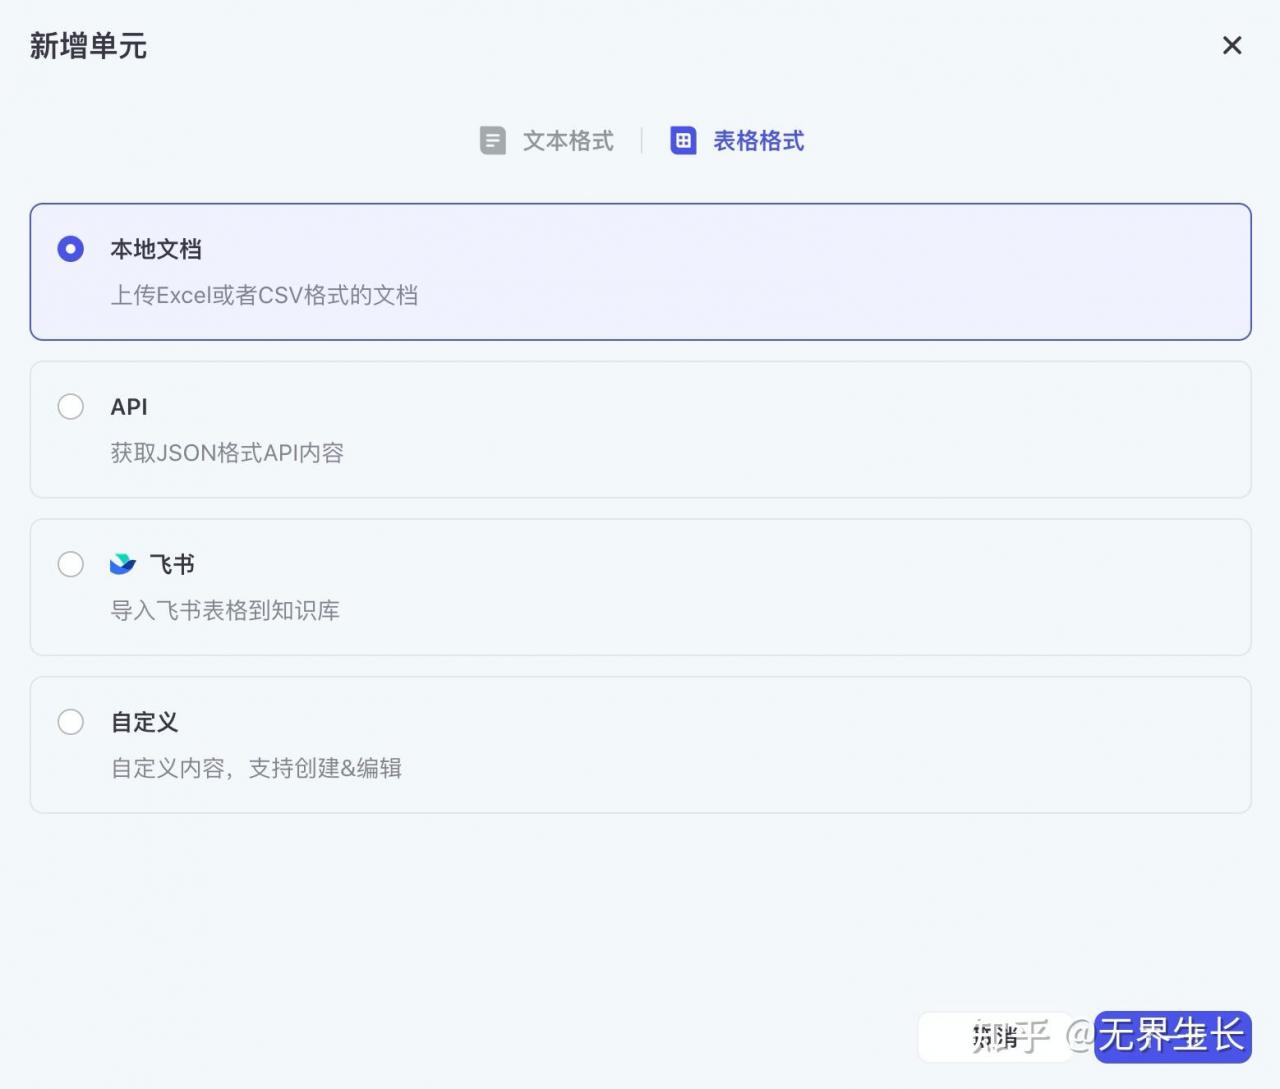This screenshot has width=1280, height=1089.
Task: Click the 本地文档 option title
Action: click(156, 249)
